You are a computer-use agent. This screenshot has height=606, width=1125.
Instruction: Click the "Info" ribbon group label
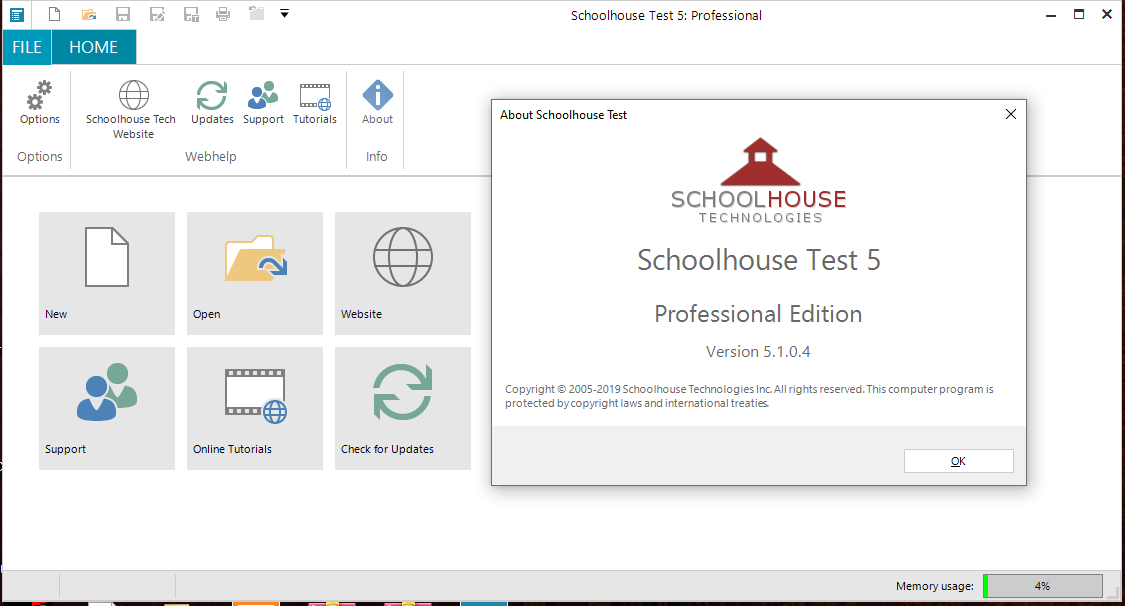tap(377, 156)
